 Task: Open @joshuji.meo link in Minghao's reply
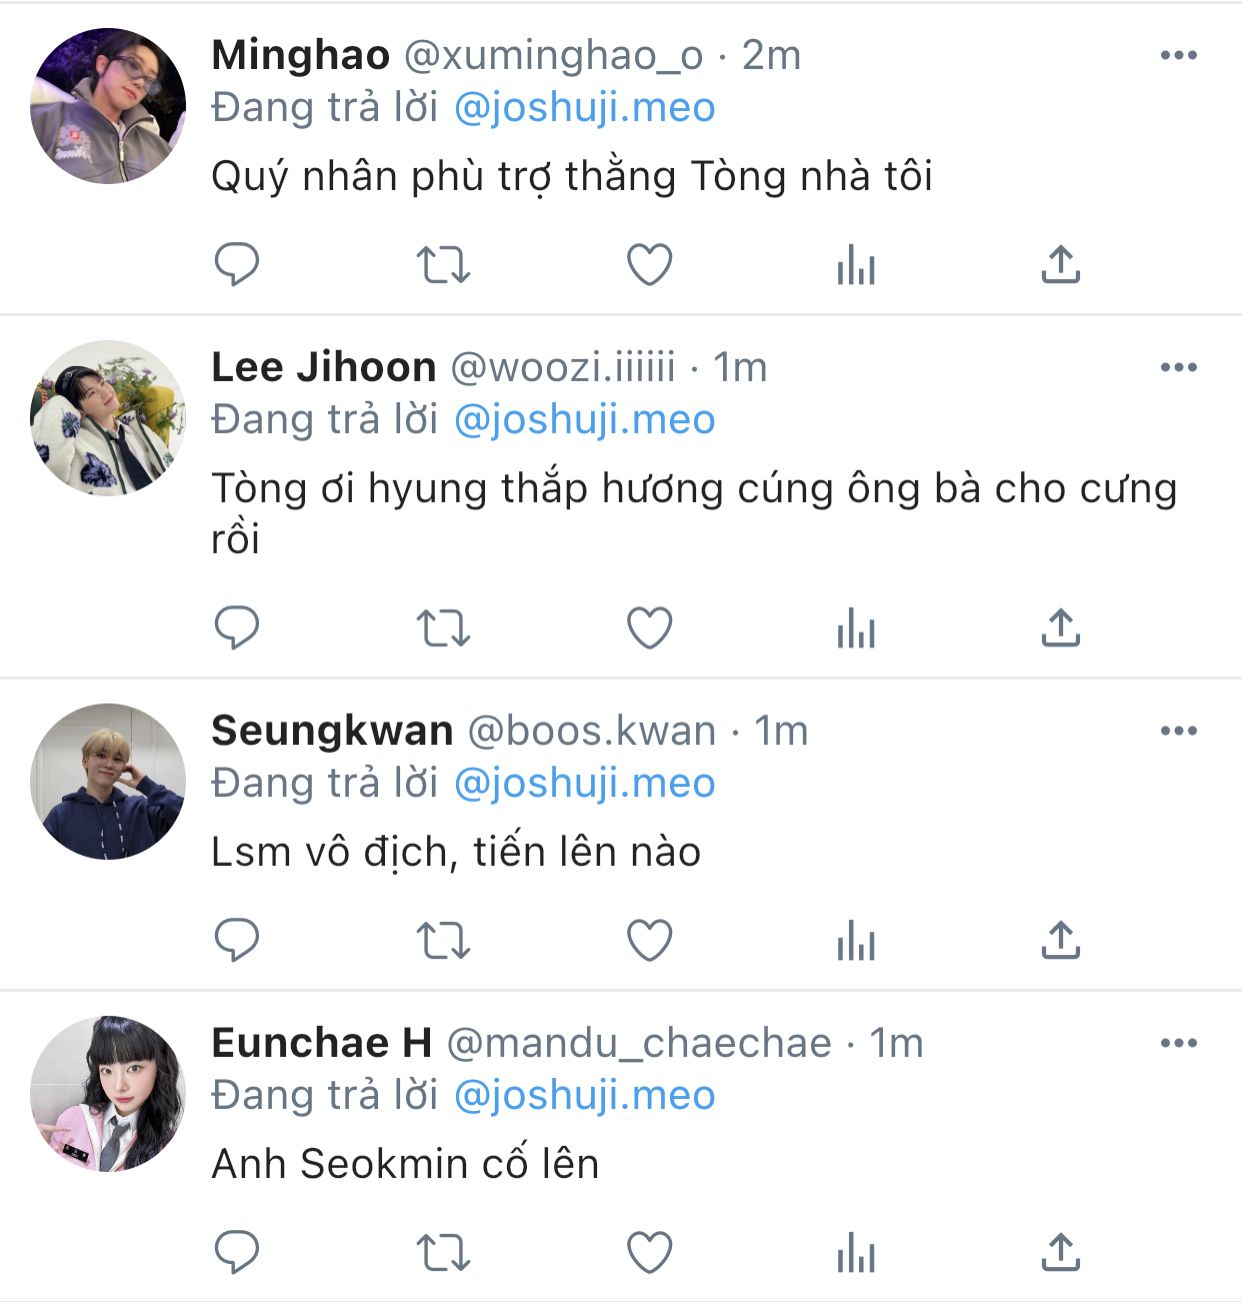pos(585,108)
